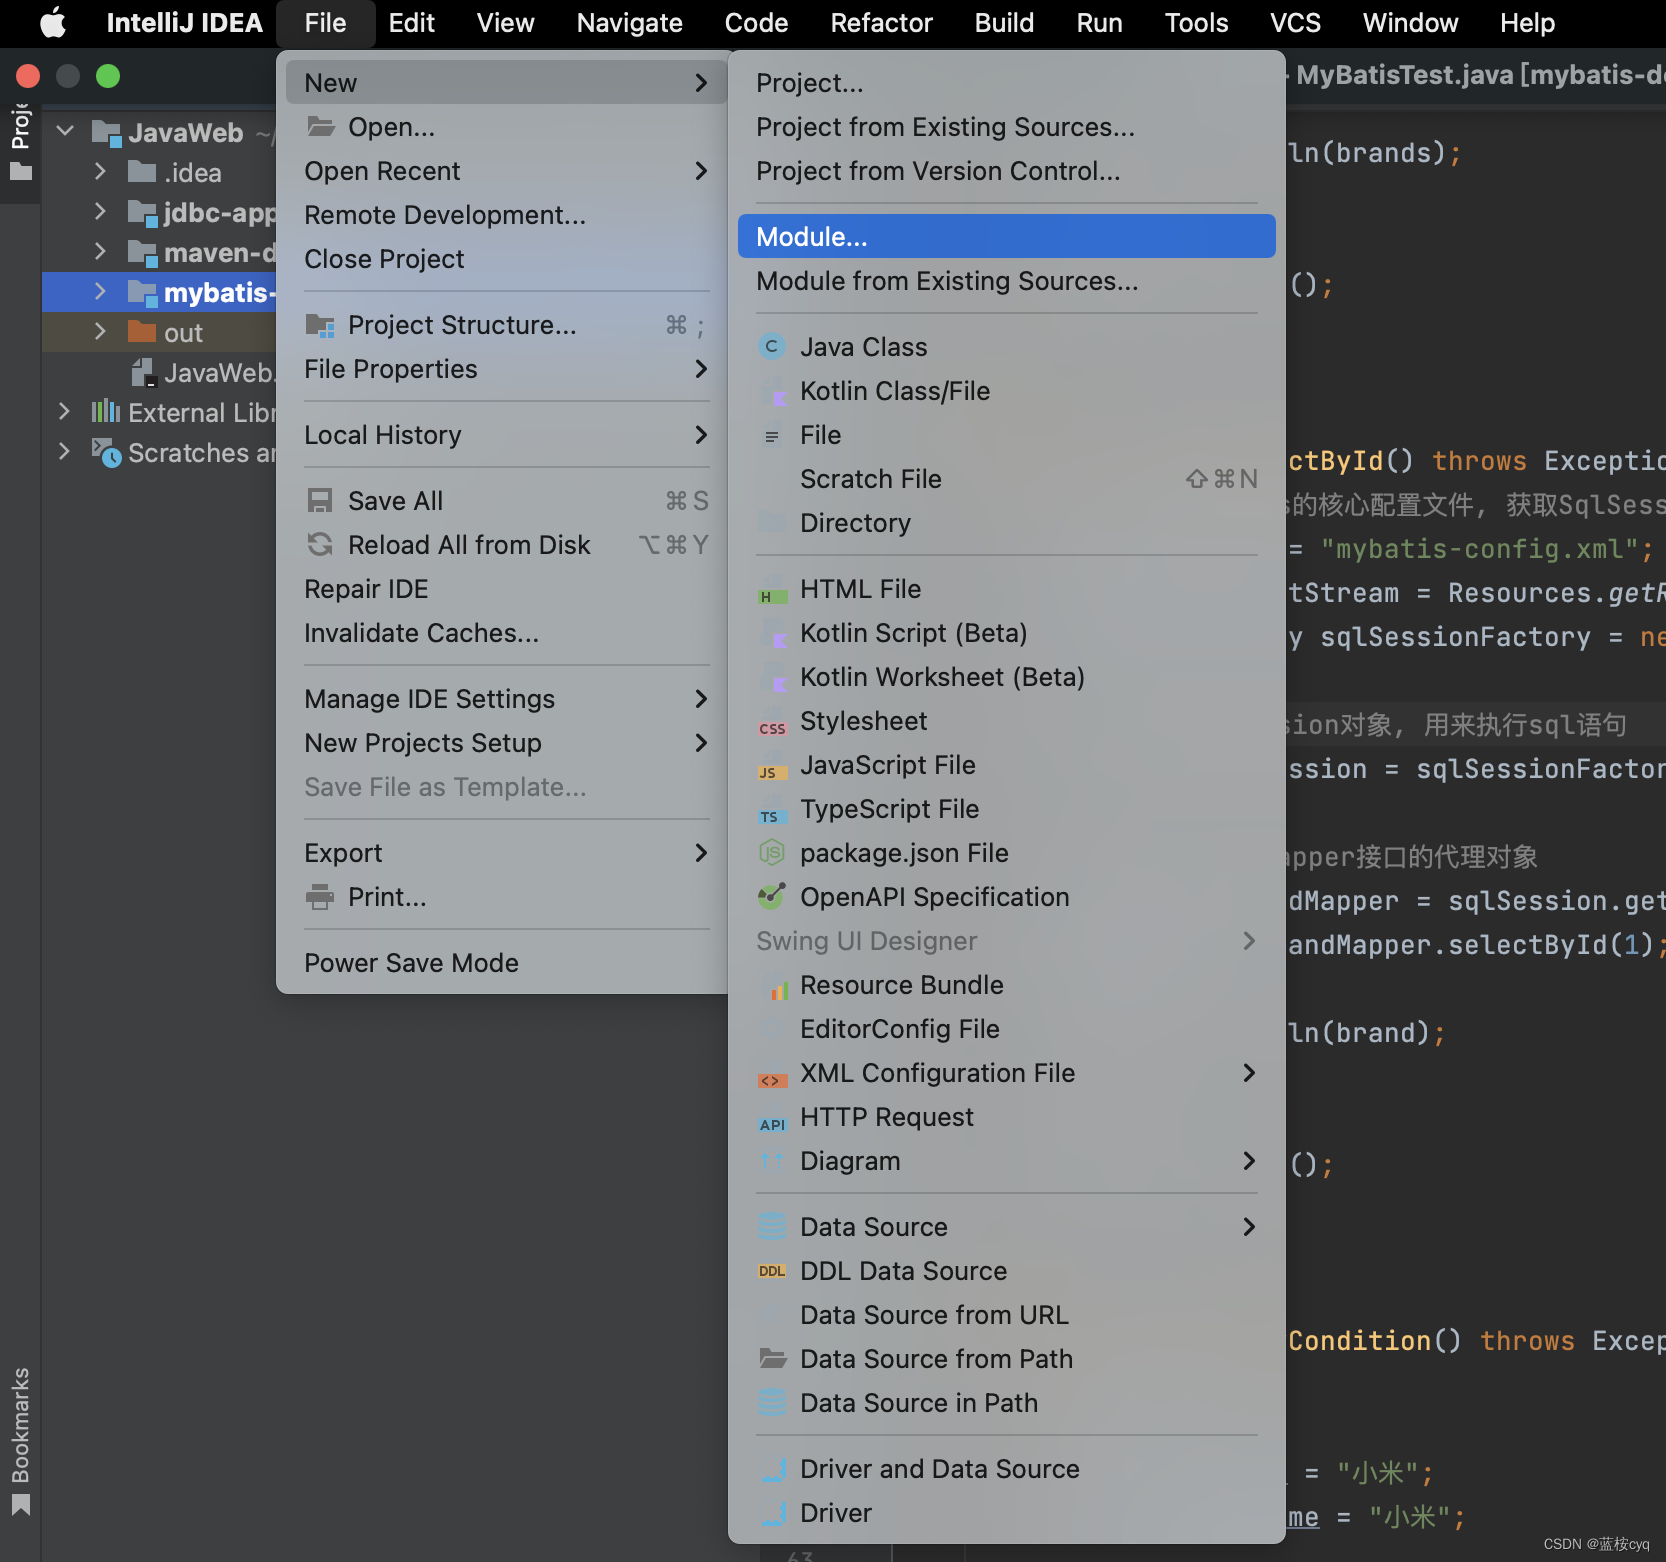Choose Project from Version Control...

pyautogui.click(x=1006, y=171)
